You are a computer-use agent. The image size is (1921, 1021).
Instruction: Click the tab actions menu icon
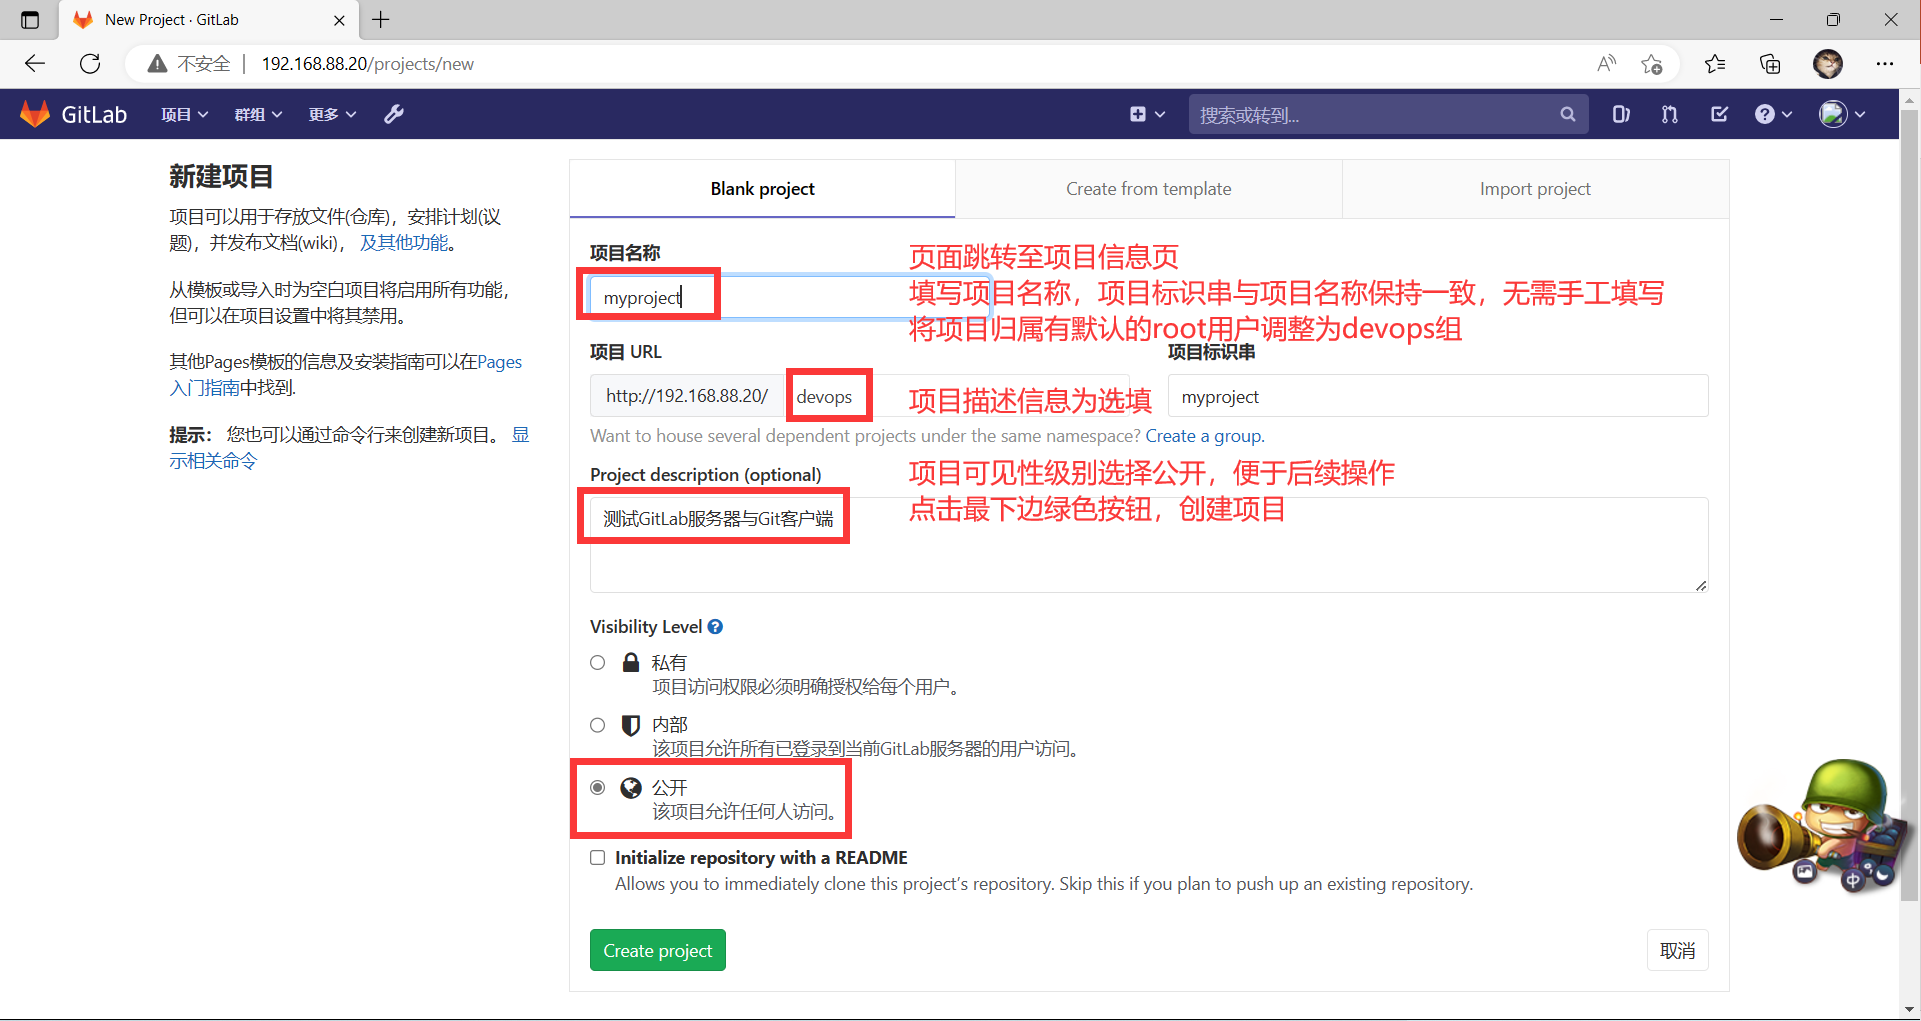pos(30,19)
